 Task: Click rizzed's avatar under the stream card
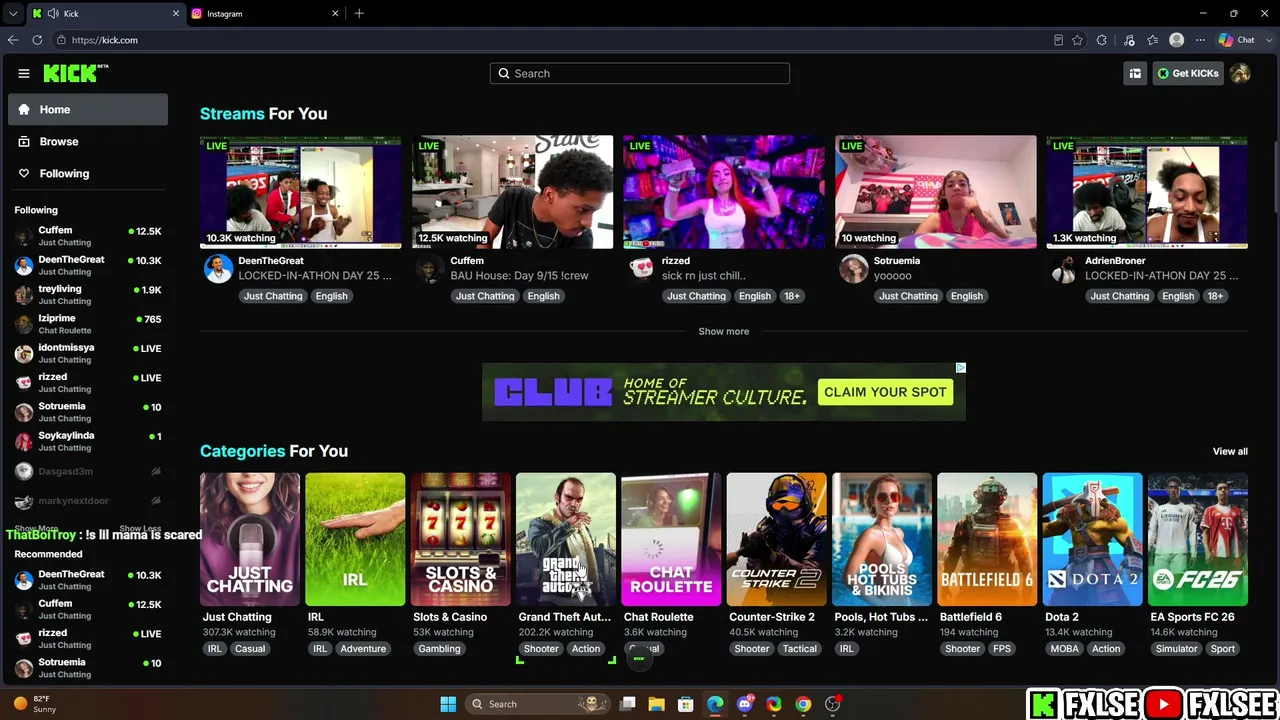point(642,269)
